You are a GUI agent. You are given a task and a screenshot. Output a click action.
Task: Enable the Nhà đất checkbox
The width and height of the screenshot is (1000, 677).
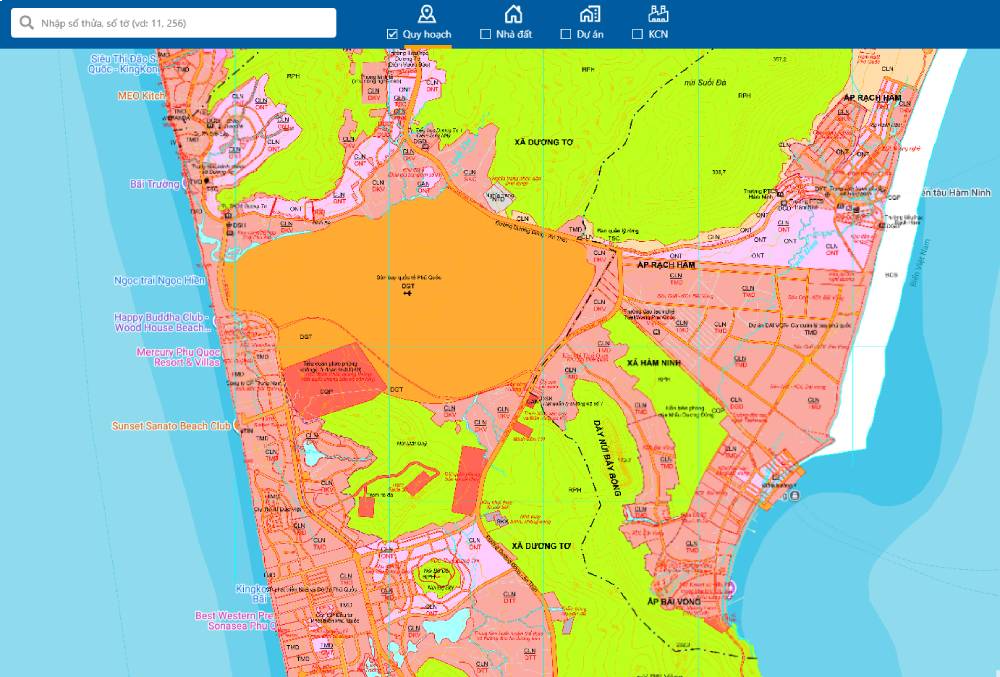click(x=486, y=34)
